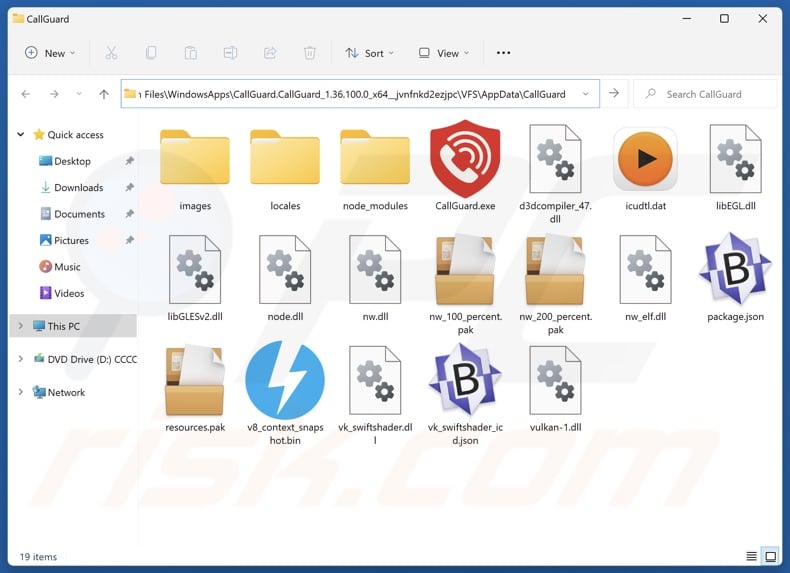Screen dimensions: 790x573
Task: Click the 19 items status text
Action: pos(38,557)
